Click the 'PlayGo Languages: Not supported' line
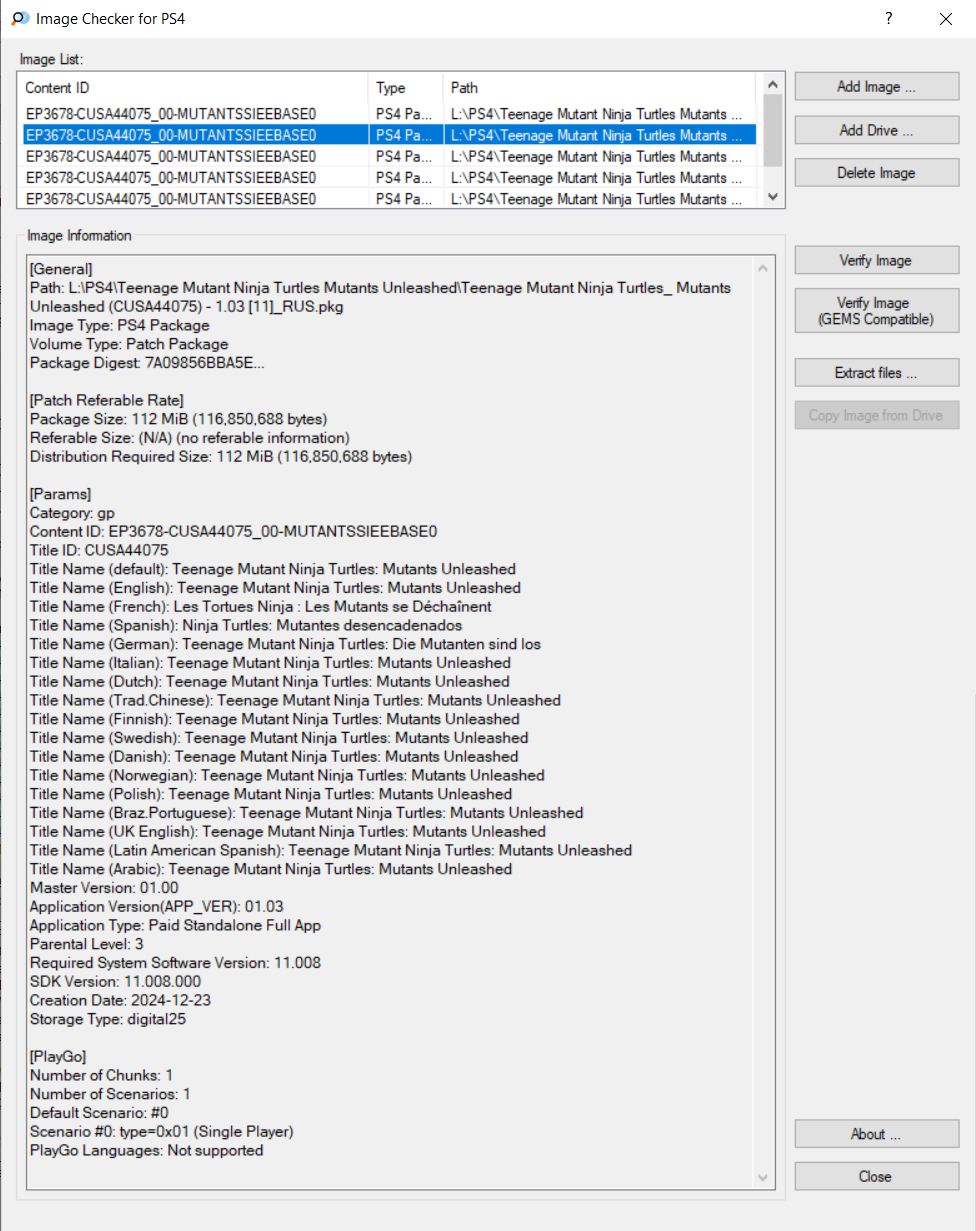Viewport: 976px width, 1231px height. click(x=147, y=1150)
